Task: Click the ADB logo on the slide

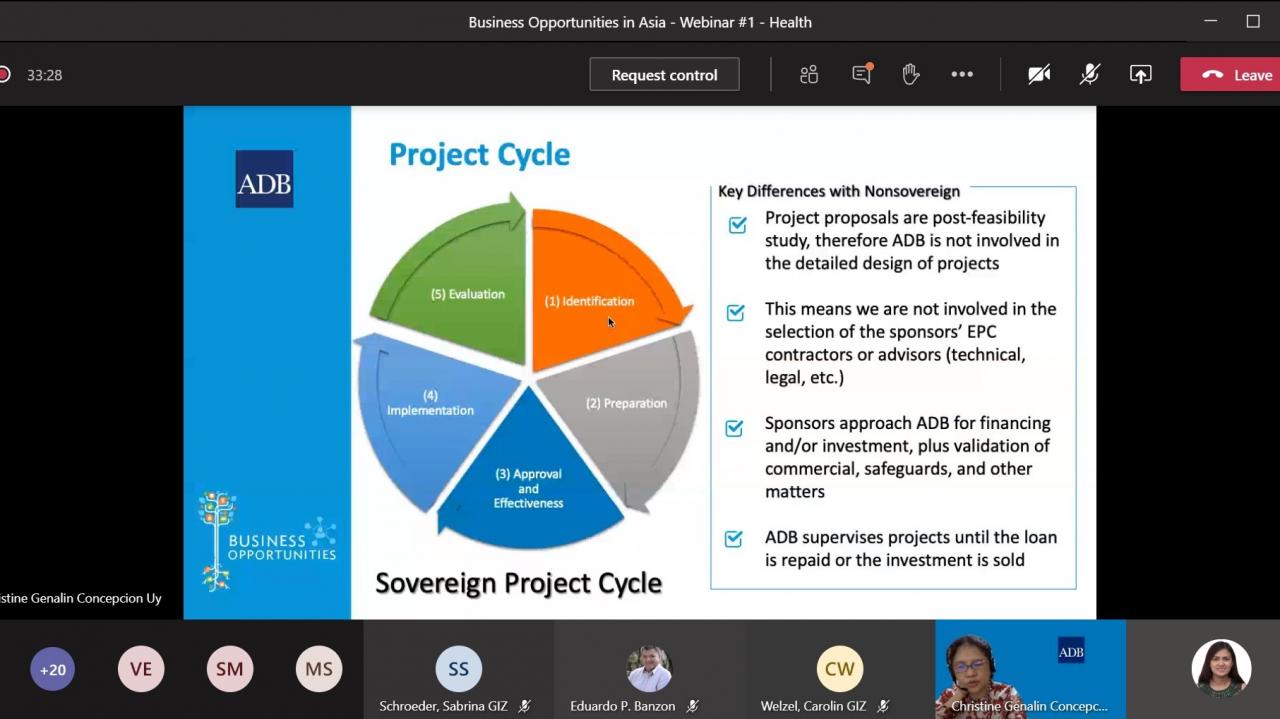Action: pos(264,179)
